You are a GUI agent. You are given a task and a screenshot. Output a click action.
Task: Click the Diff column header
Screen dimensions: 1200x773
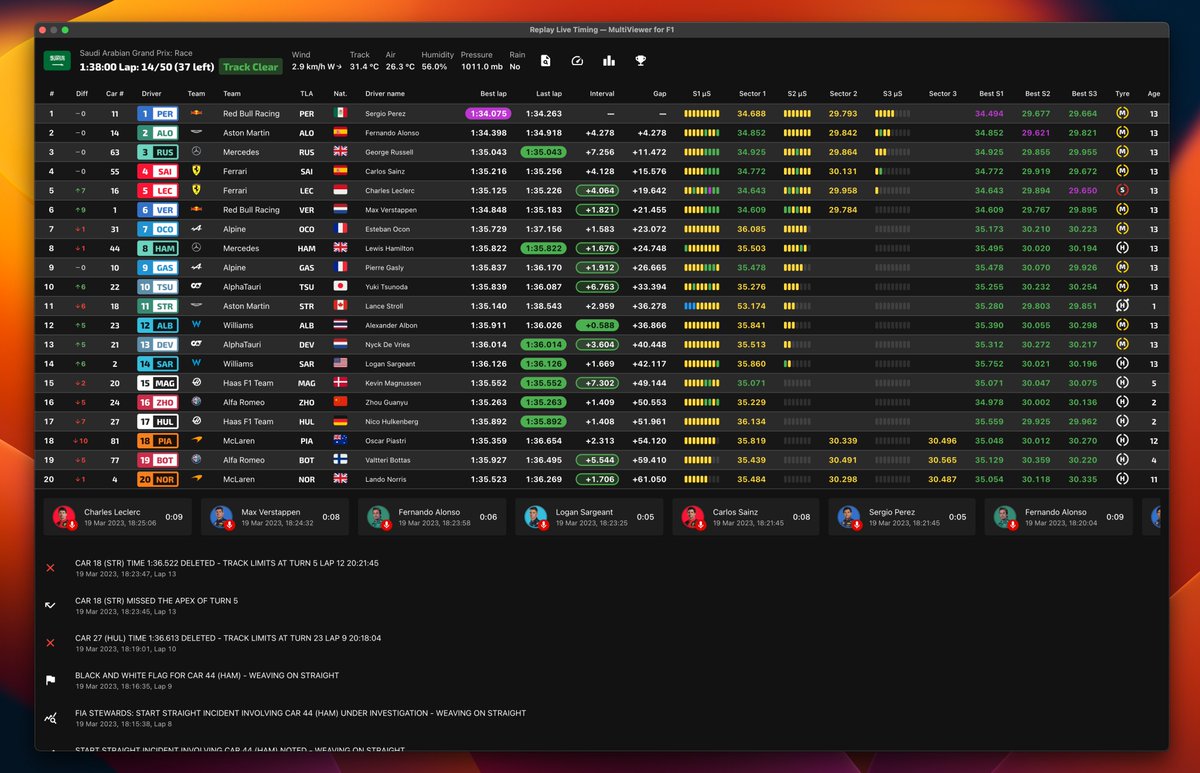[82, 93]
